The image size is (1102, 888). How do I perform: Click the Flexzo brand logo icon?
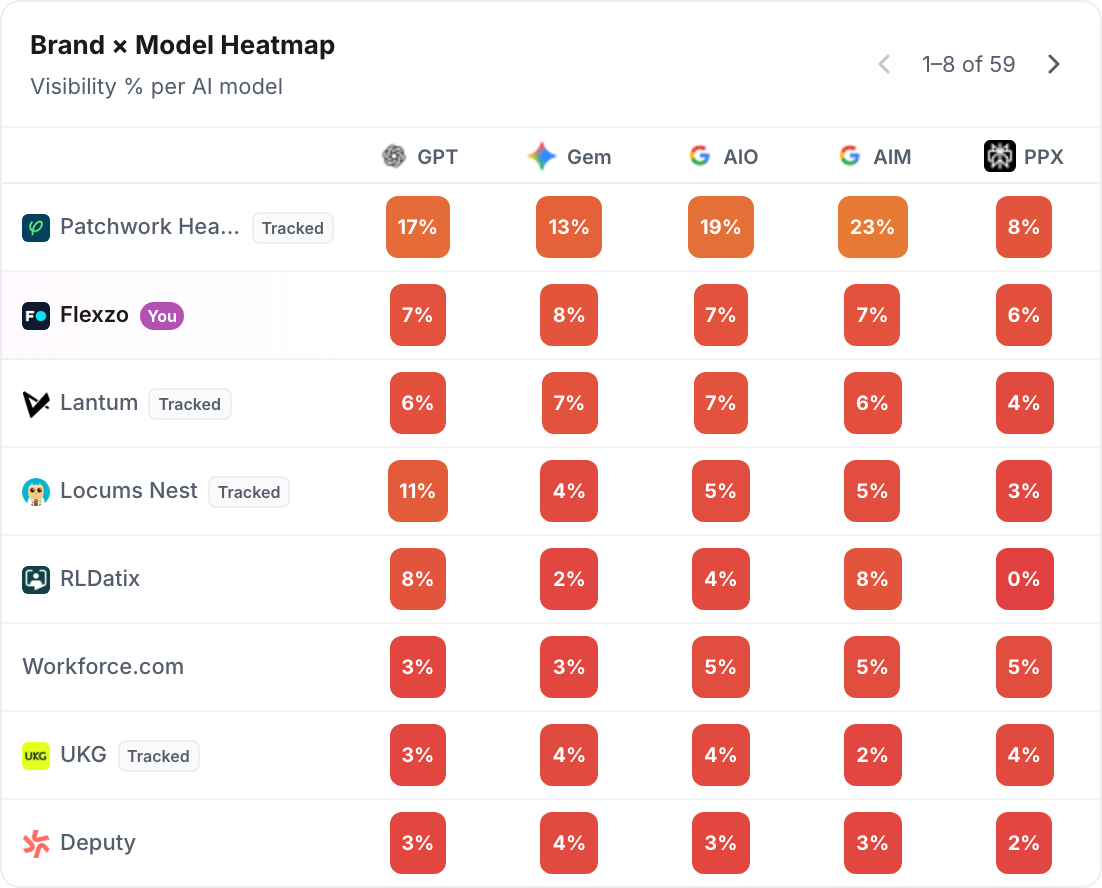36,315
